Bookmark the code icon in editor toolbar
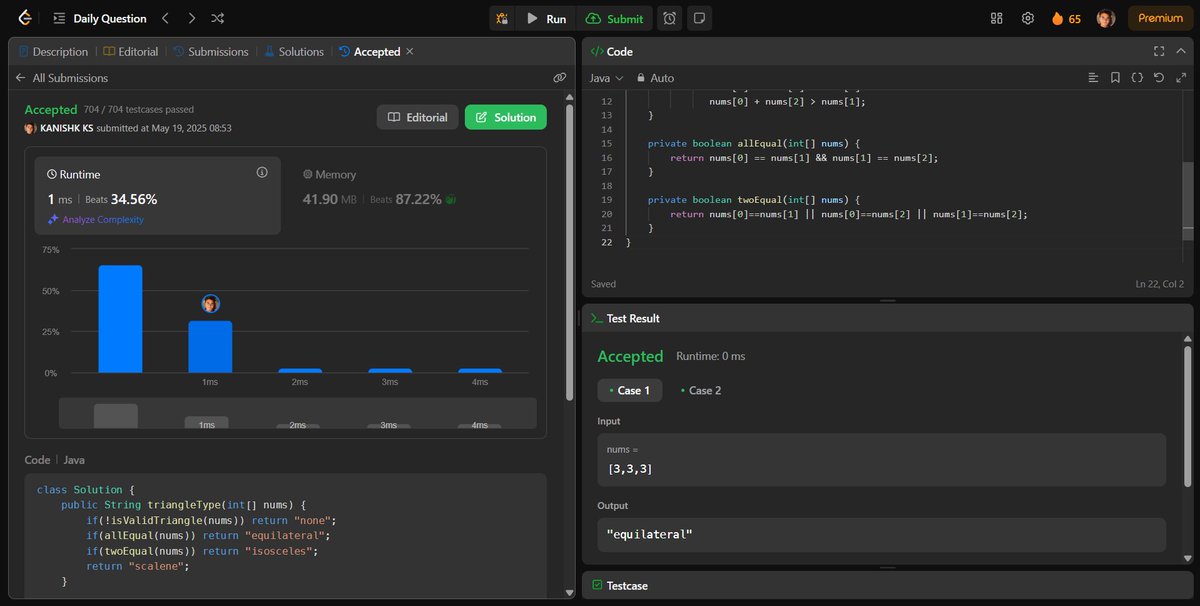 pos(1115,77)
